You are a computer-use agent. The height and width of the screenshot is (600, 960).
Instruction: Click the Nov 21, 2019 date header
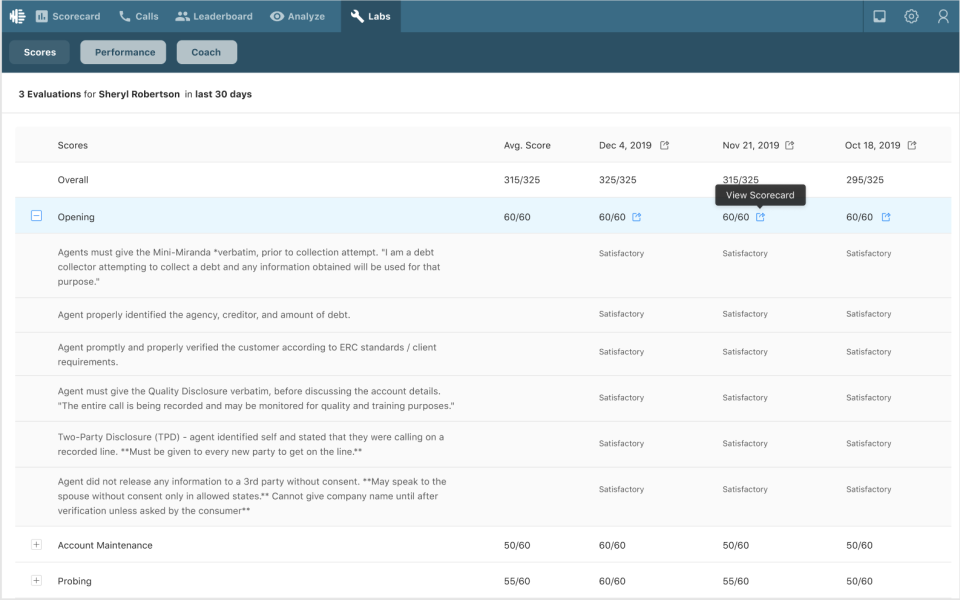[751, 146]
